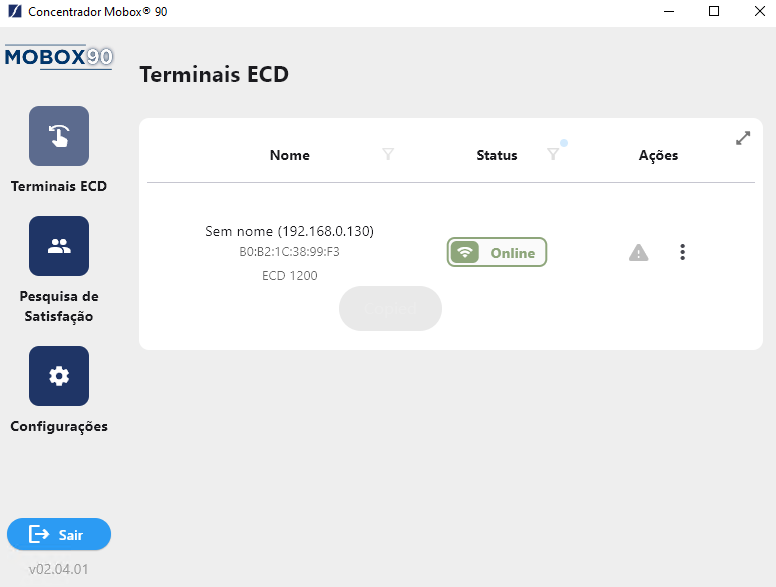Open the three-dot actions menu
Screen dimensions: 776x587
click(x=682, y=252)
